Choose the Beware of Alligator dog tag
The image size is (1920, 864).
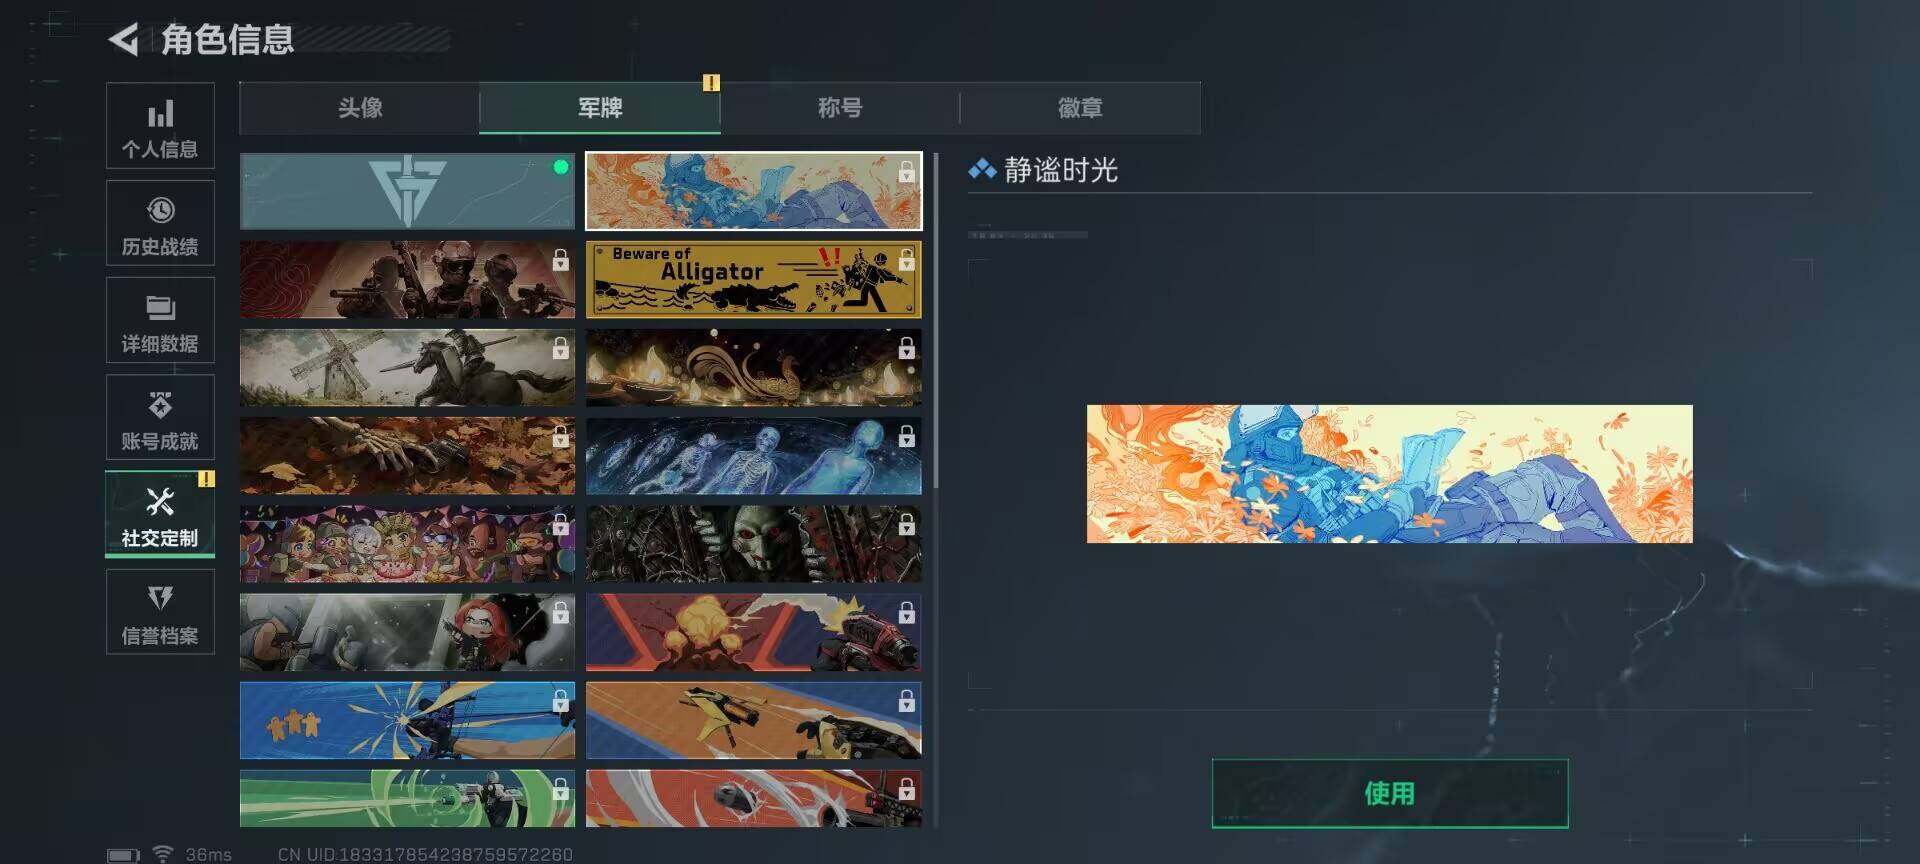coord(753,280)
